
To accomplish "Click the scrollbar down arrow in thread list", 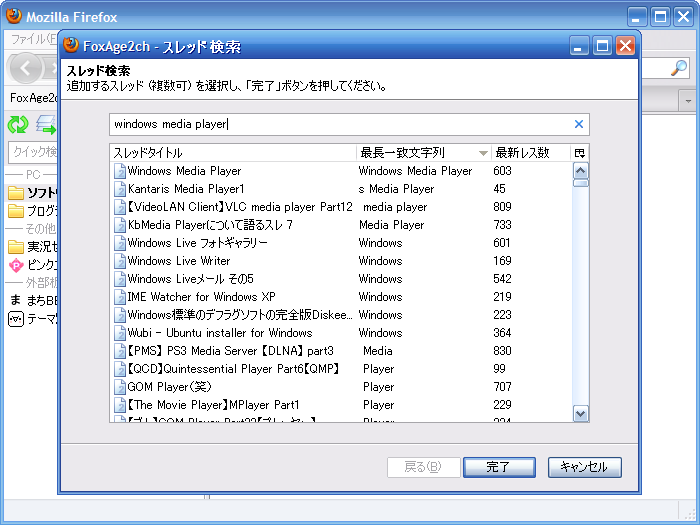I will click(x=580, y=413).
